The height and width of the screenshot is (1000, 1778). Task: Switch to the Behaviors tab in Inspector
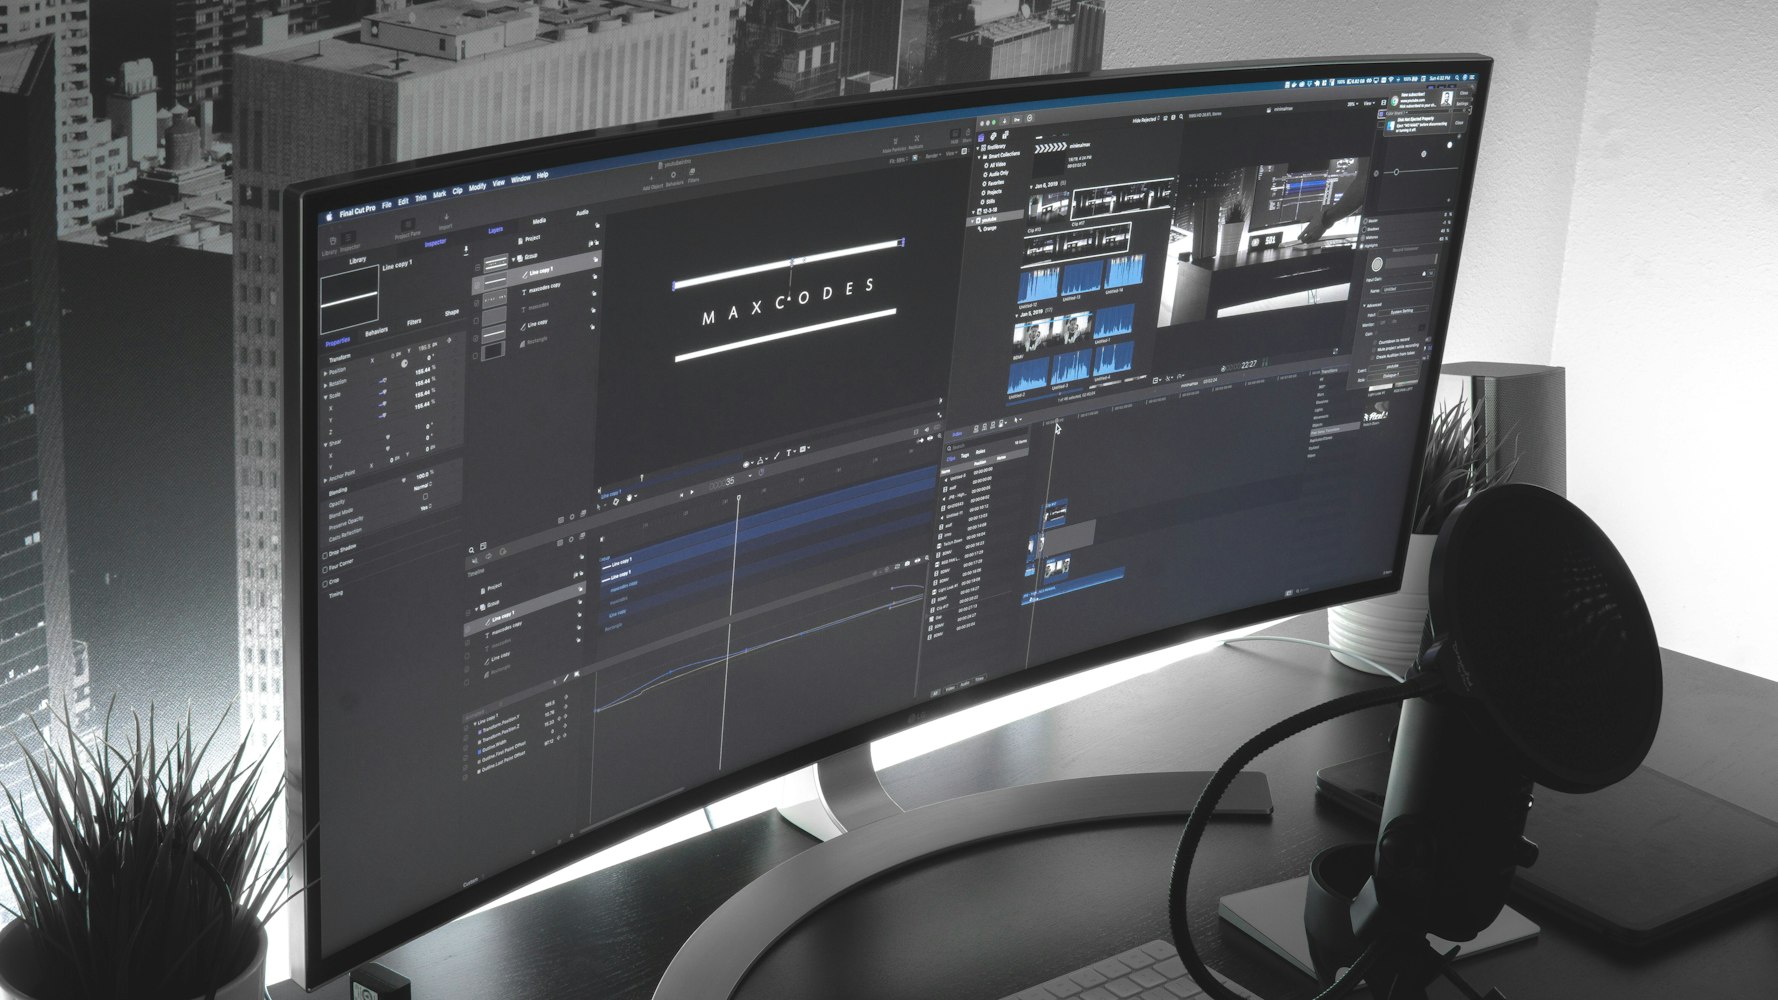pyautogui.click(x=376, y=332)
